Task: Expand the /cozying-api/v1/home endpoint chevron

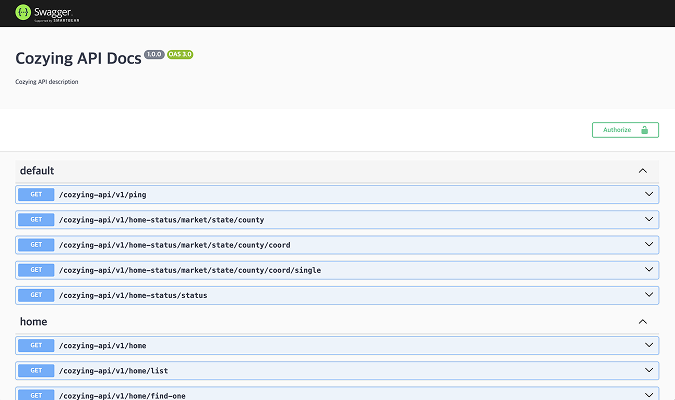Action: coord(648,345)
